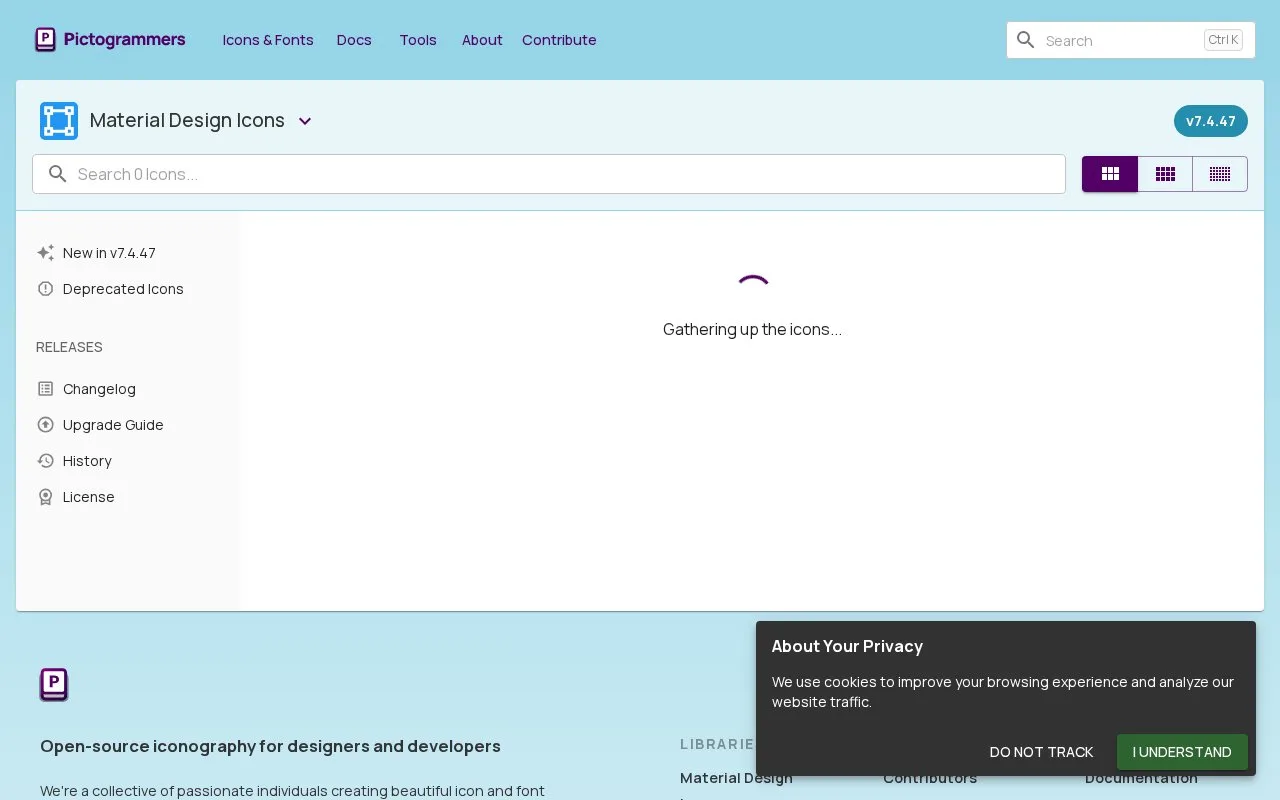Click the list icon beside Changelog
The image size is (1280, 800).
click(45, 389)
